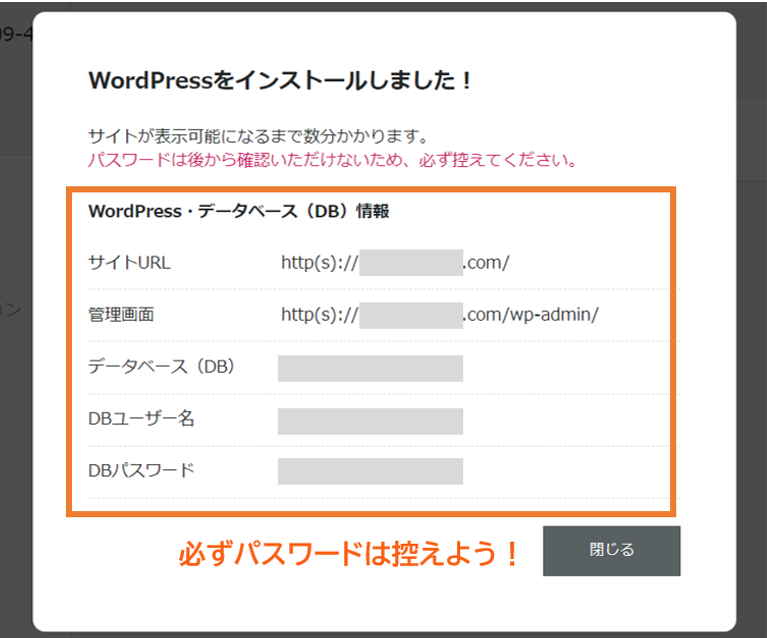Select the masked データベース（DB） value
The height and width of the screenshot is (638, 767).
(x=370, y=368)
